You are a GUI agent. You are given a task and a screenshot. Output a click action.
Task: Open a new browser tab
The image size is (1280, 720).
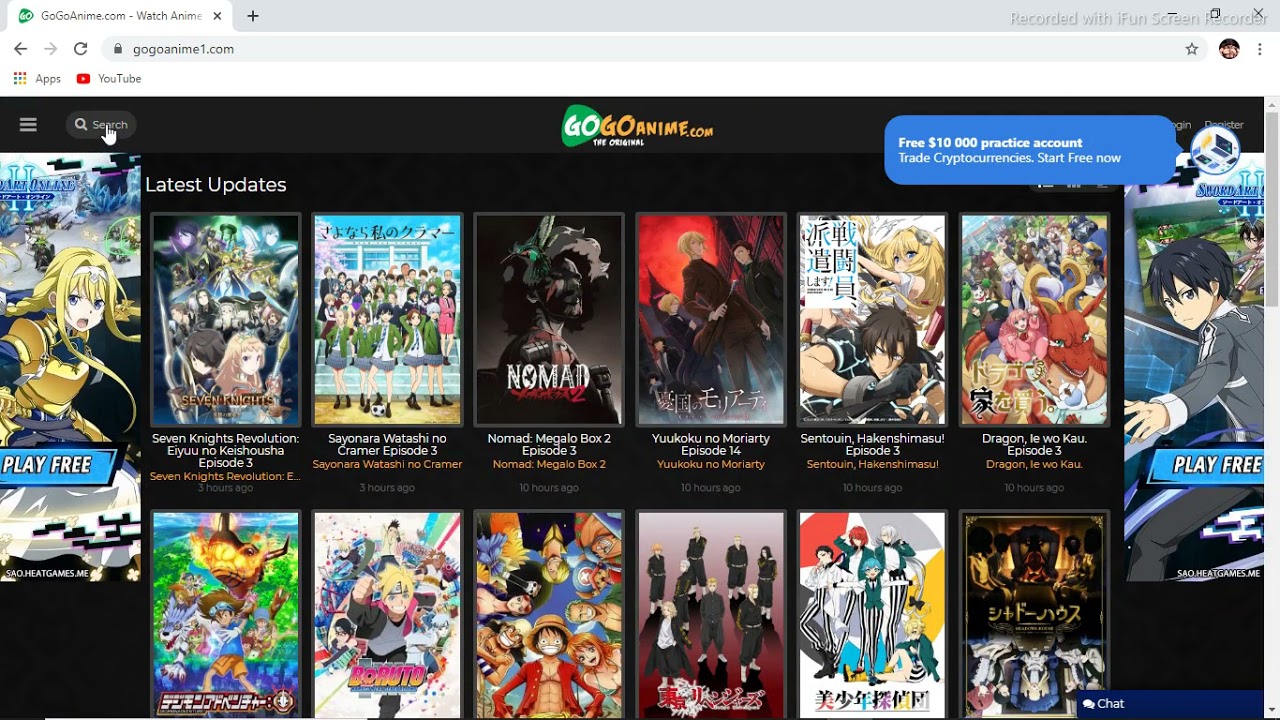point(253,16)
